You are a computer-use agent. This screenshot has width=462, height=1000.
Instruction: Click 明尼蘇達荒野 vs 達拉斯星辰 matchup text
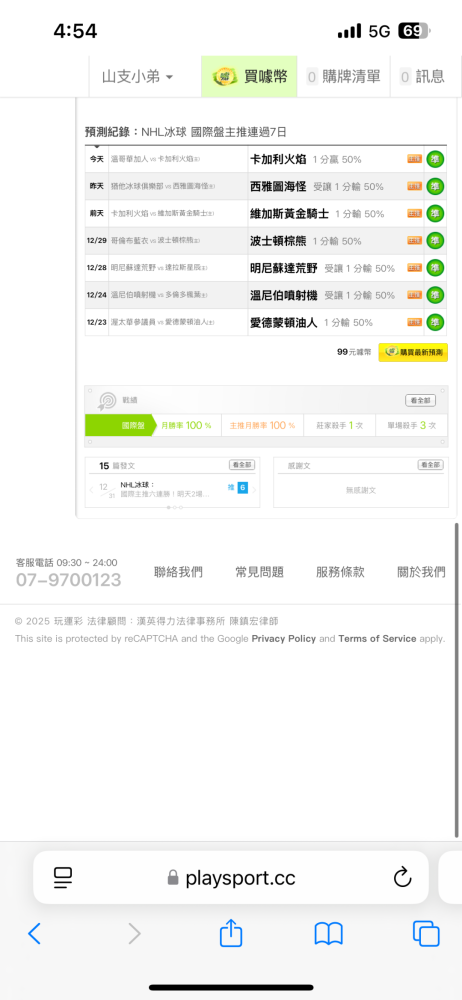click(x=159, y=268)
